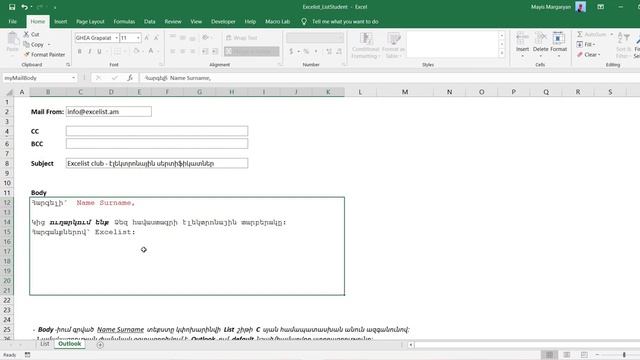Open Conditional Formatting menu
Image resolution: width=640 pixels, height=360 pixels.
point(365,45)
